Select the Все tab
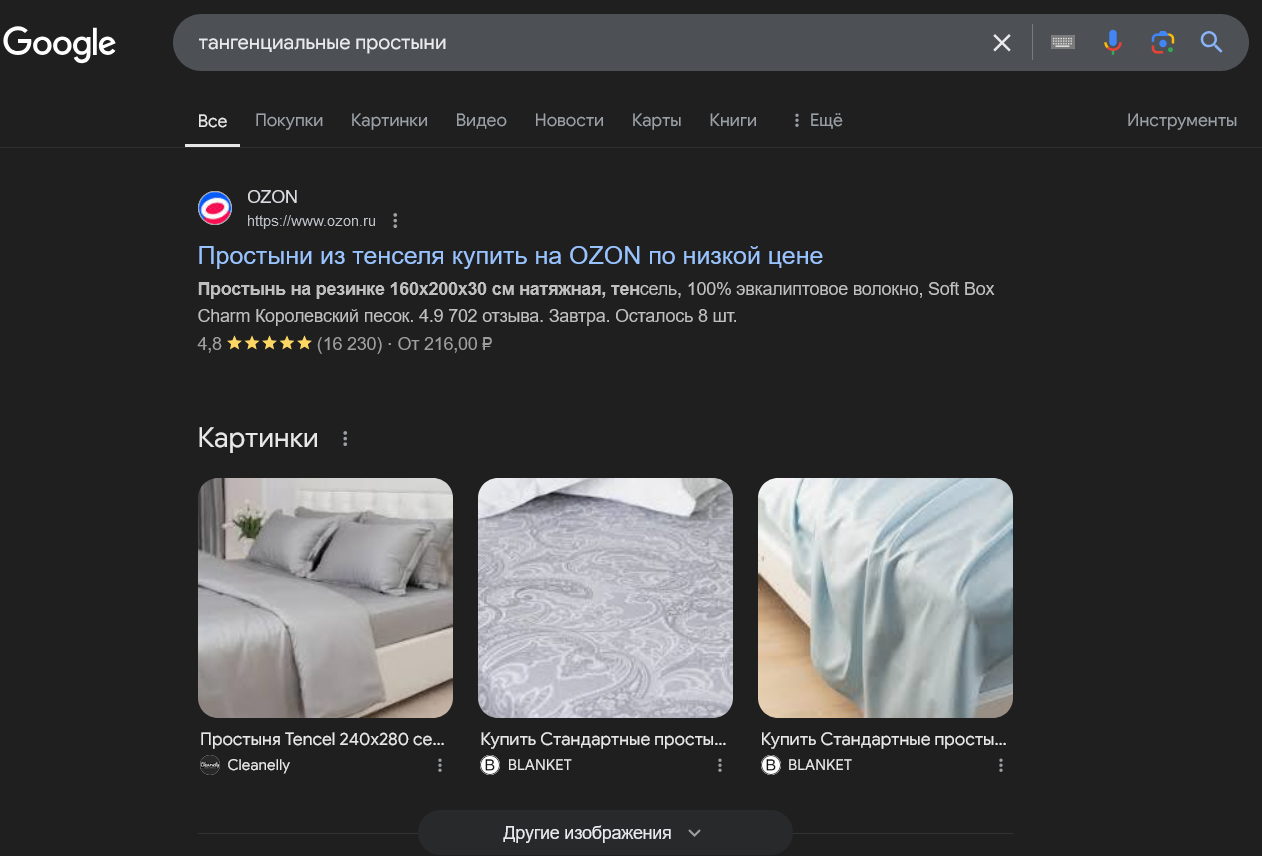The width and height of the screenshot is (1262, 856). pyautogui.click(x=212, y=121)
